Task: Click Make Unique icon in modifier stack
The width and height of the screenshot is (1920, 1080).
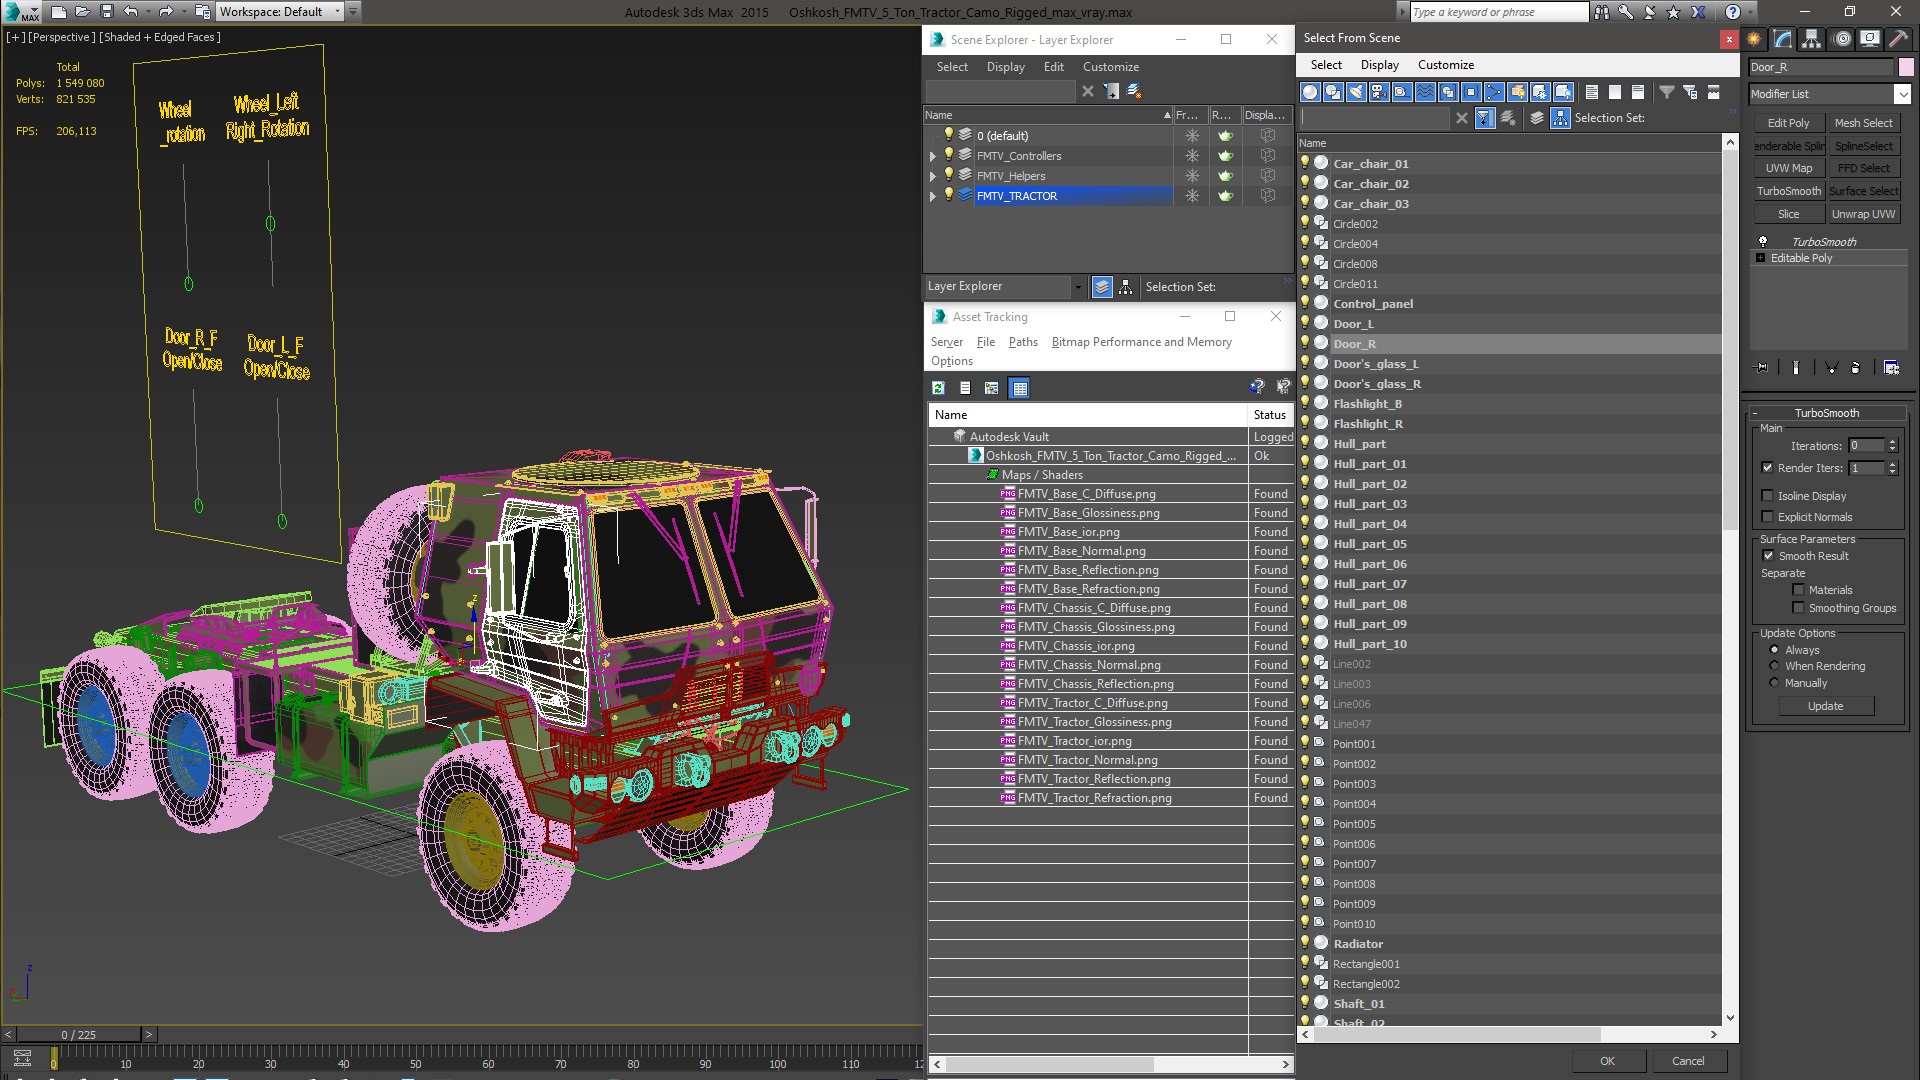Action: (1832, 367)
